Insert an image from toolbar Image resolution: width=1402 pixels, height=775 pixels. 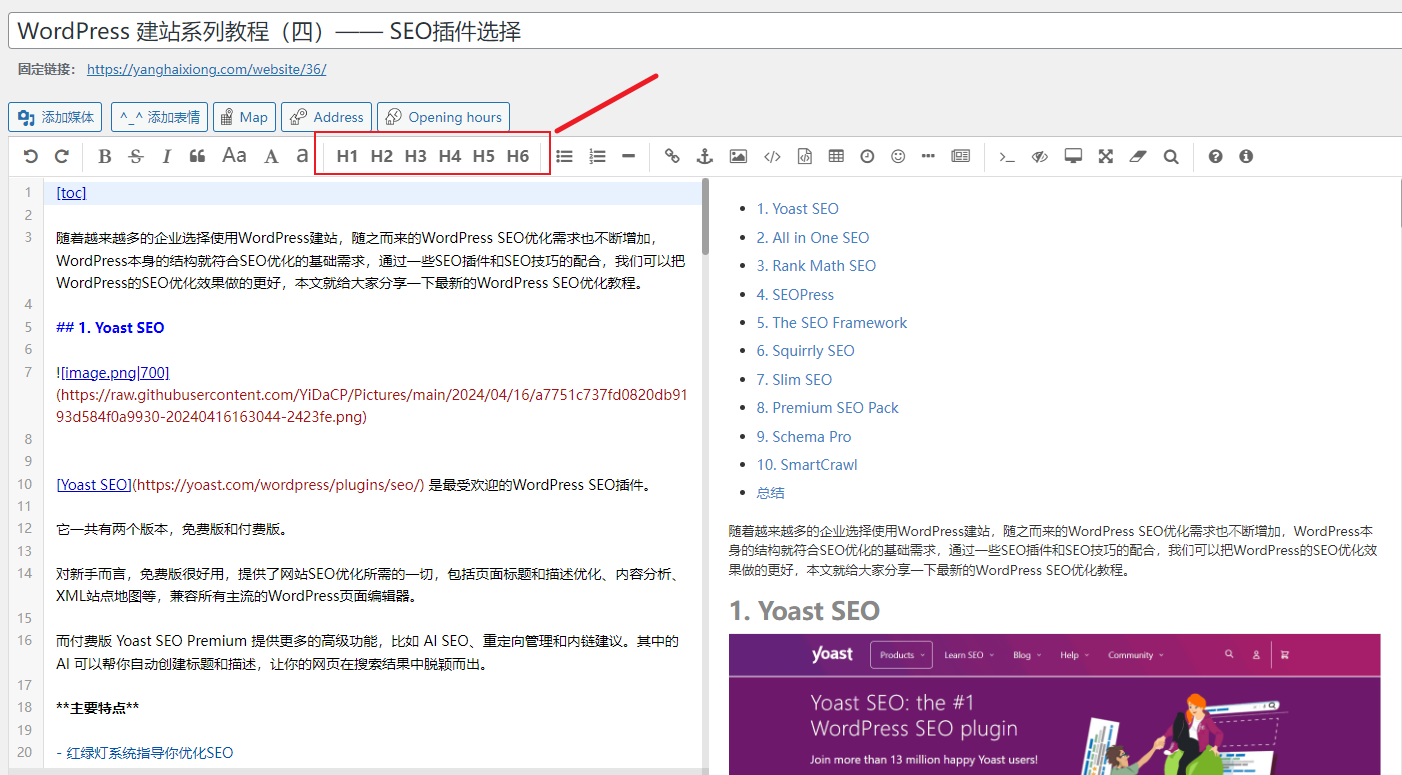coord(738,156)
